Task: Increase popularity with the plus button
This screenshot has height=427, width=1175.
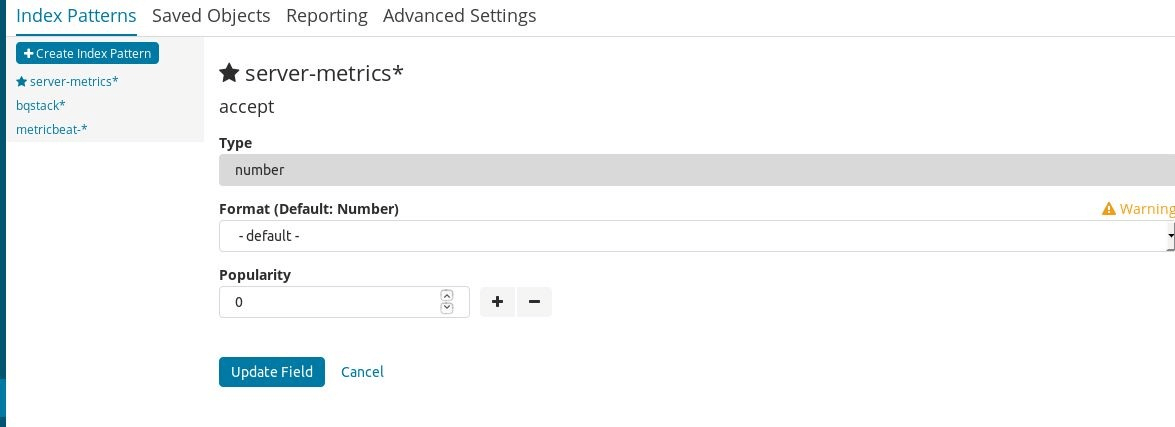Action: (x=497, y=302)
